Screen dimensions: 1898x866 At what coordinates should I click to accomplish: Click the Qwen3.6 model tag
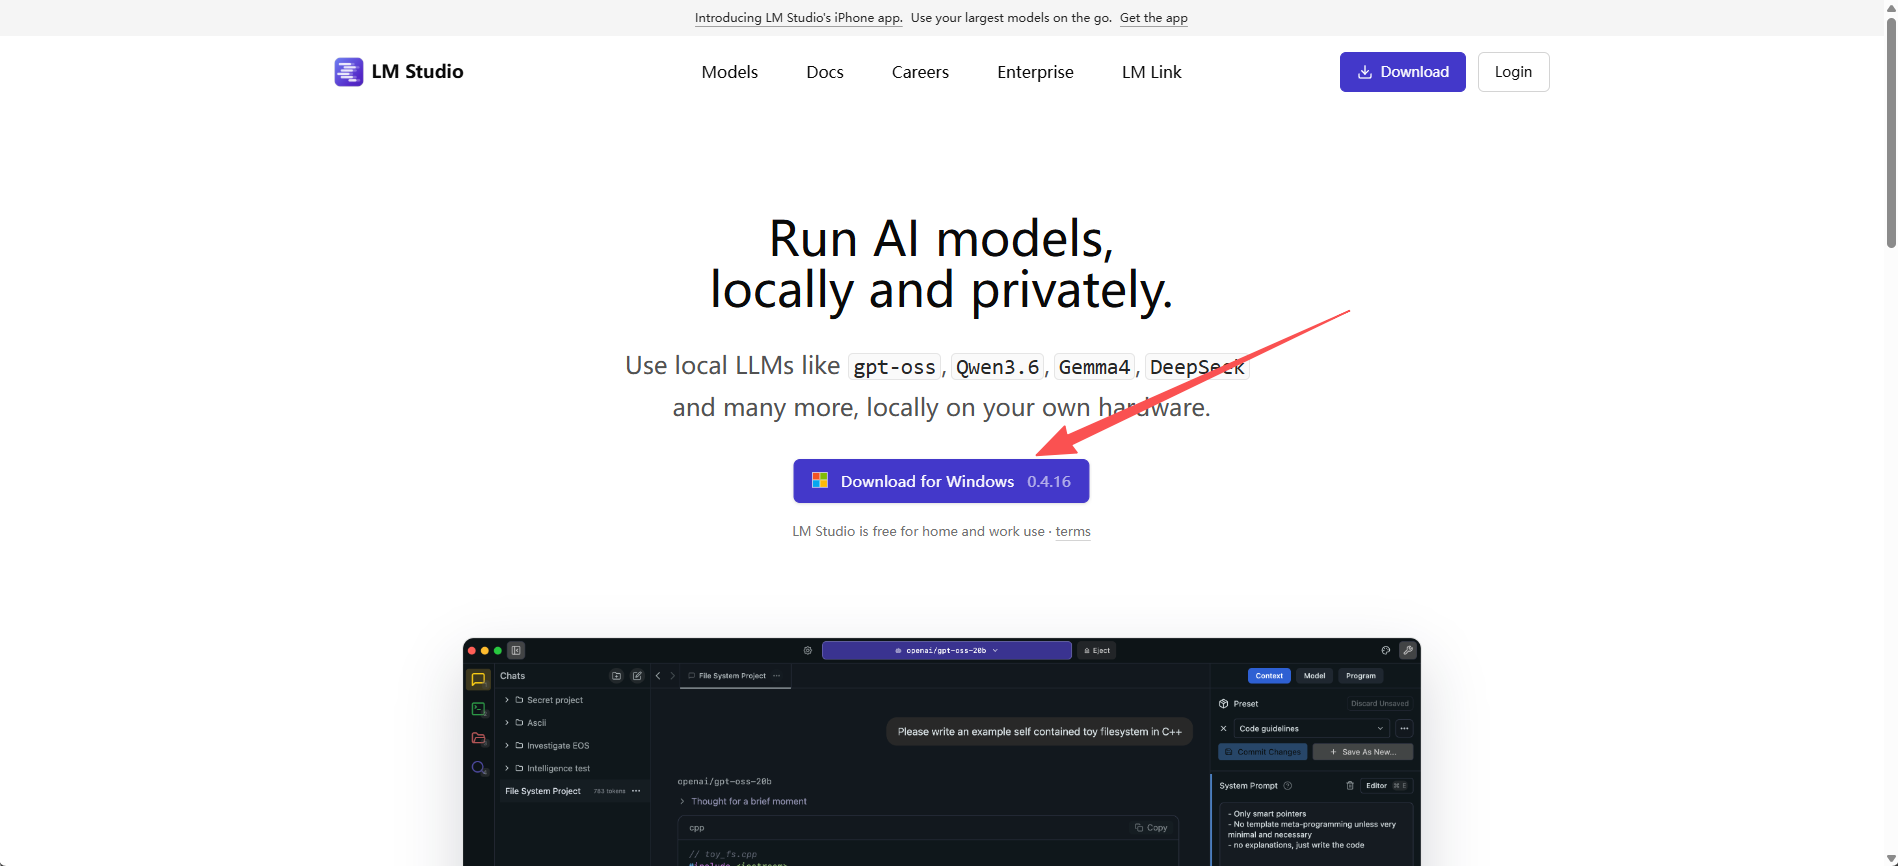click(997, 367)
